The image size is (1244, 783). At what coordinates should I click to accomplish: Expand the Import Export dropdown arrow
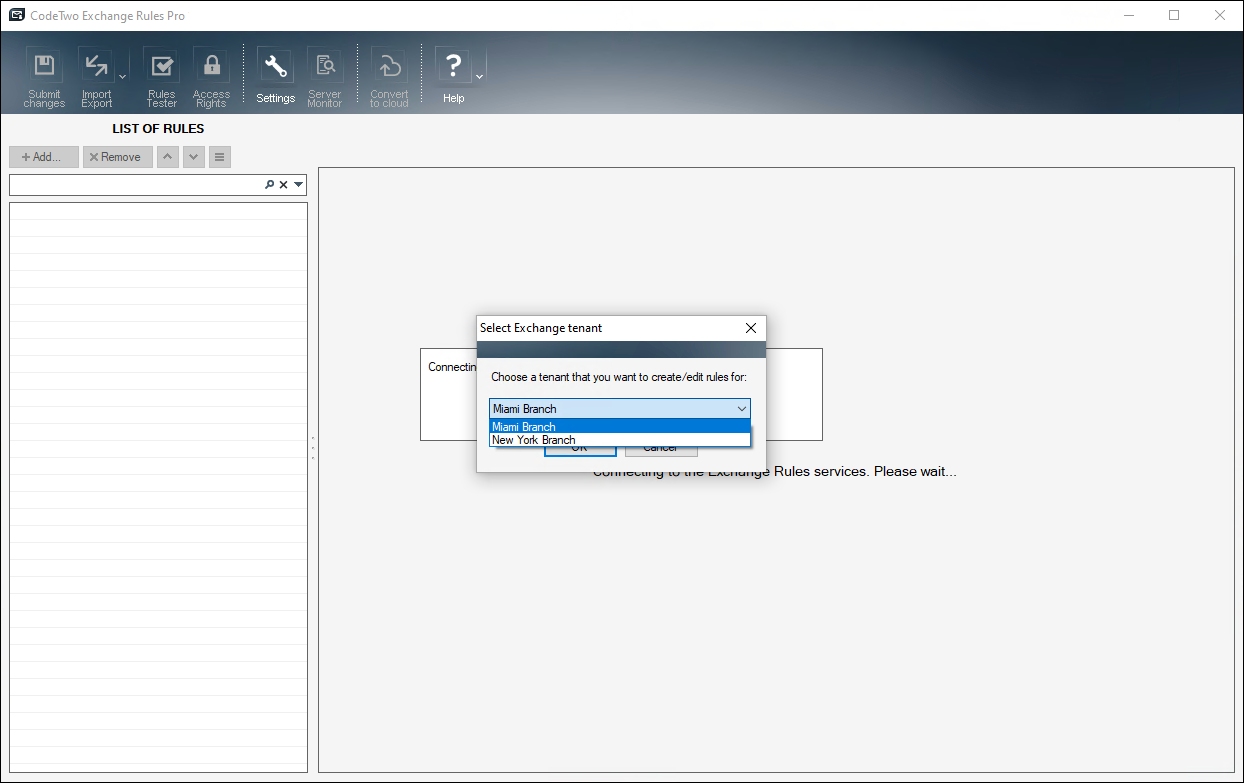122,76
